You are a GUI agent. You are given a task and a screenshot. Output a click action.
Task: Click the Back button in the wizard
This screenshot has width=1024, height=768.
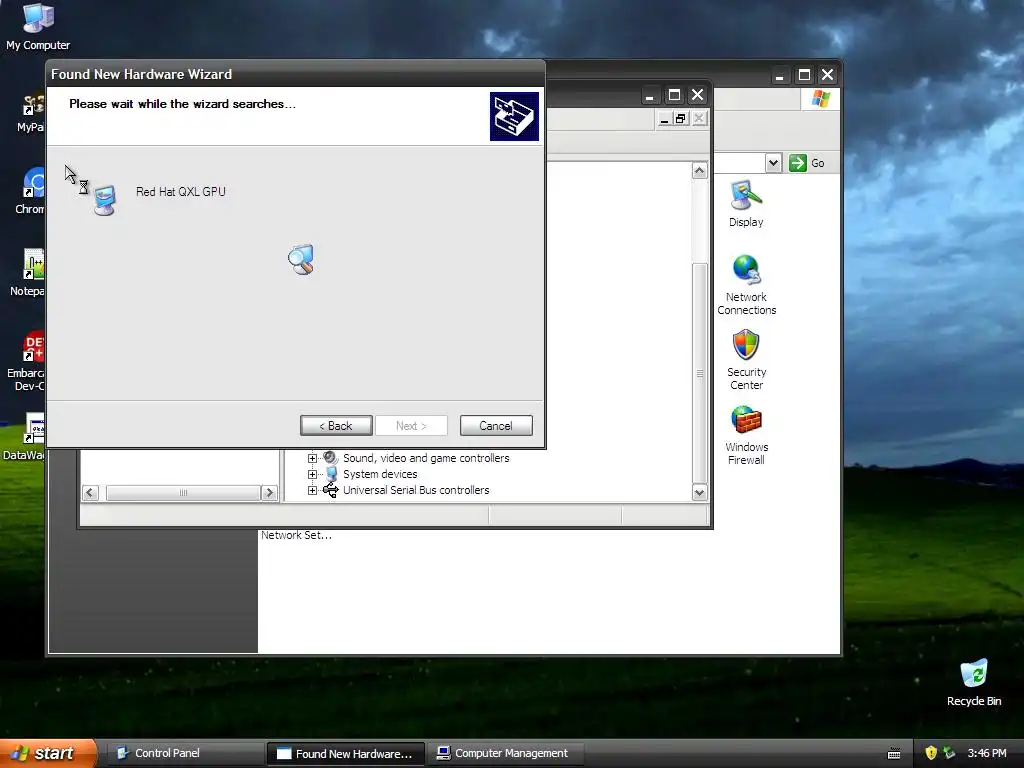[336, 426]
